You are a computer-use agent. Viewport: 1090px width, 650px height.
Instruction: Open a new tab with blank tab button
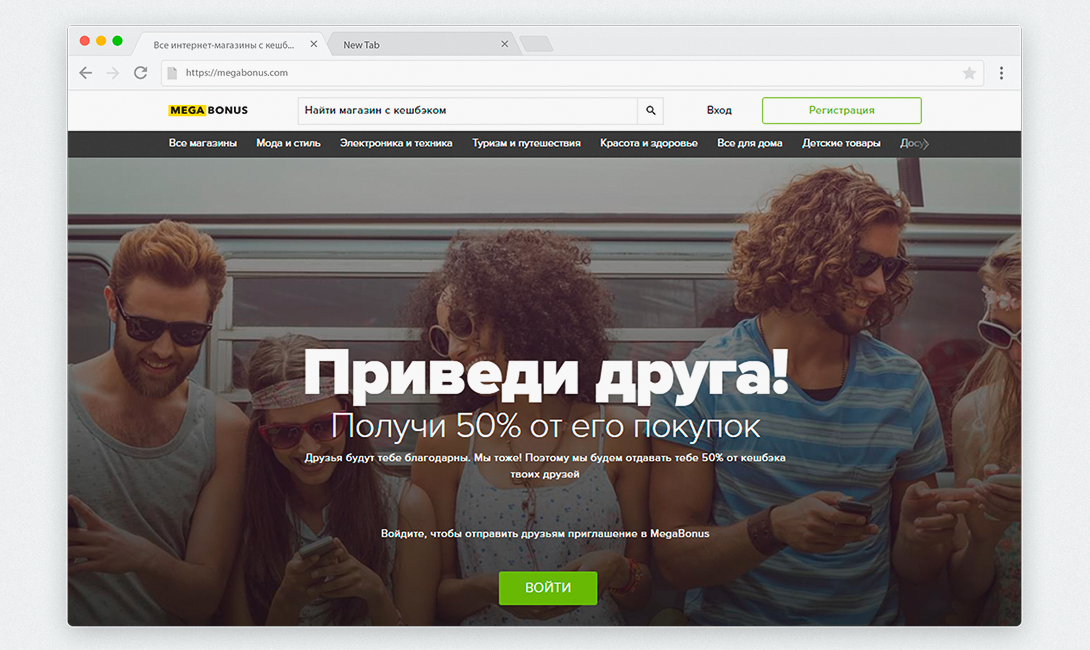pos(536,44)
